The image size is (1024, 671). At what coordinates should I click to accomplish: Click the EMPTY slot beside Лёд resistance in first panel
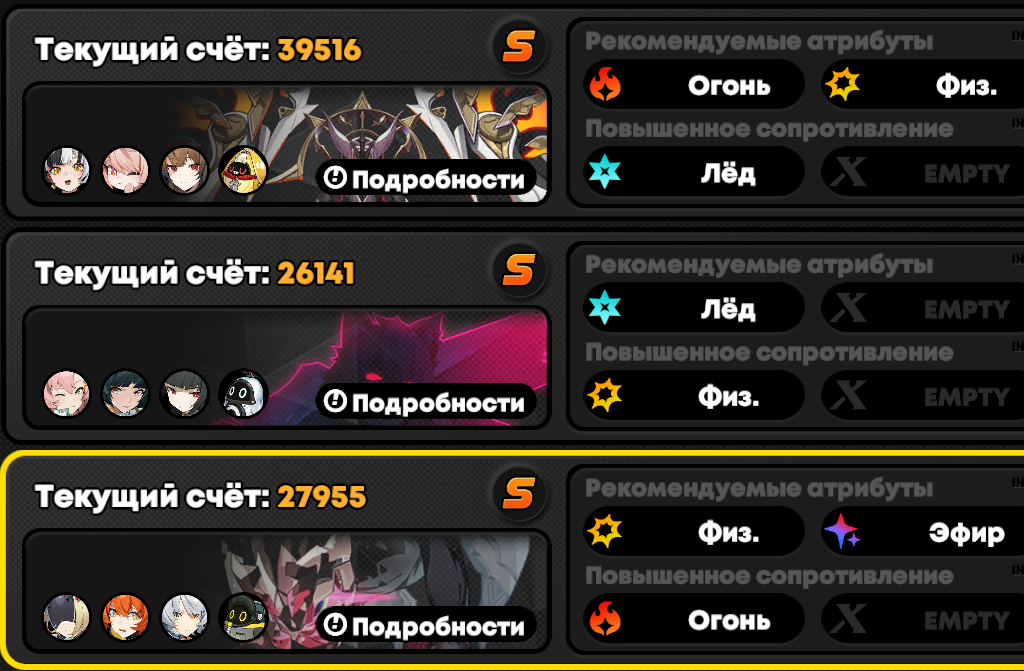coord(922,173)
